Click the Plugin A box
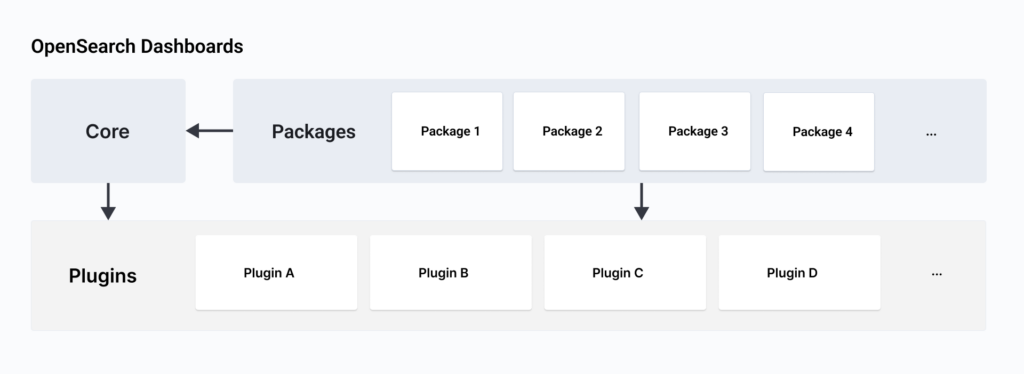1024x374 pixels. (x=276, y=272)
